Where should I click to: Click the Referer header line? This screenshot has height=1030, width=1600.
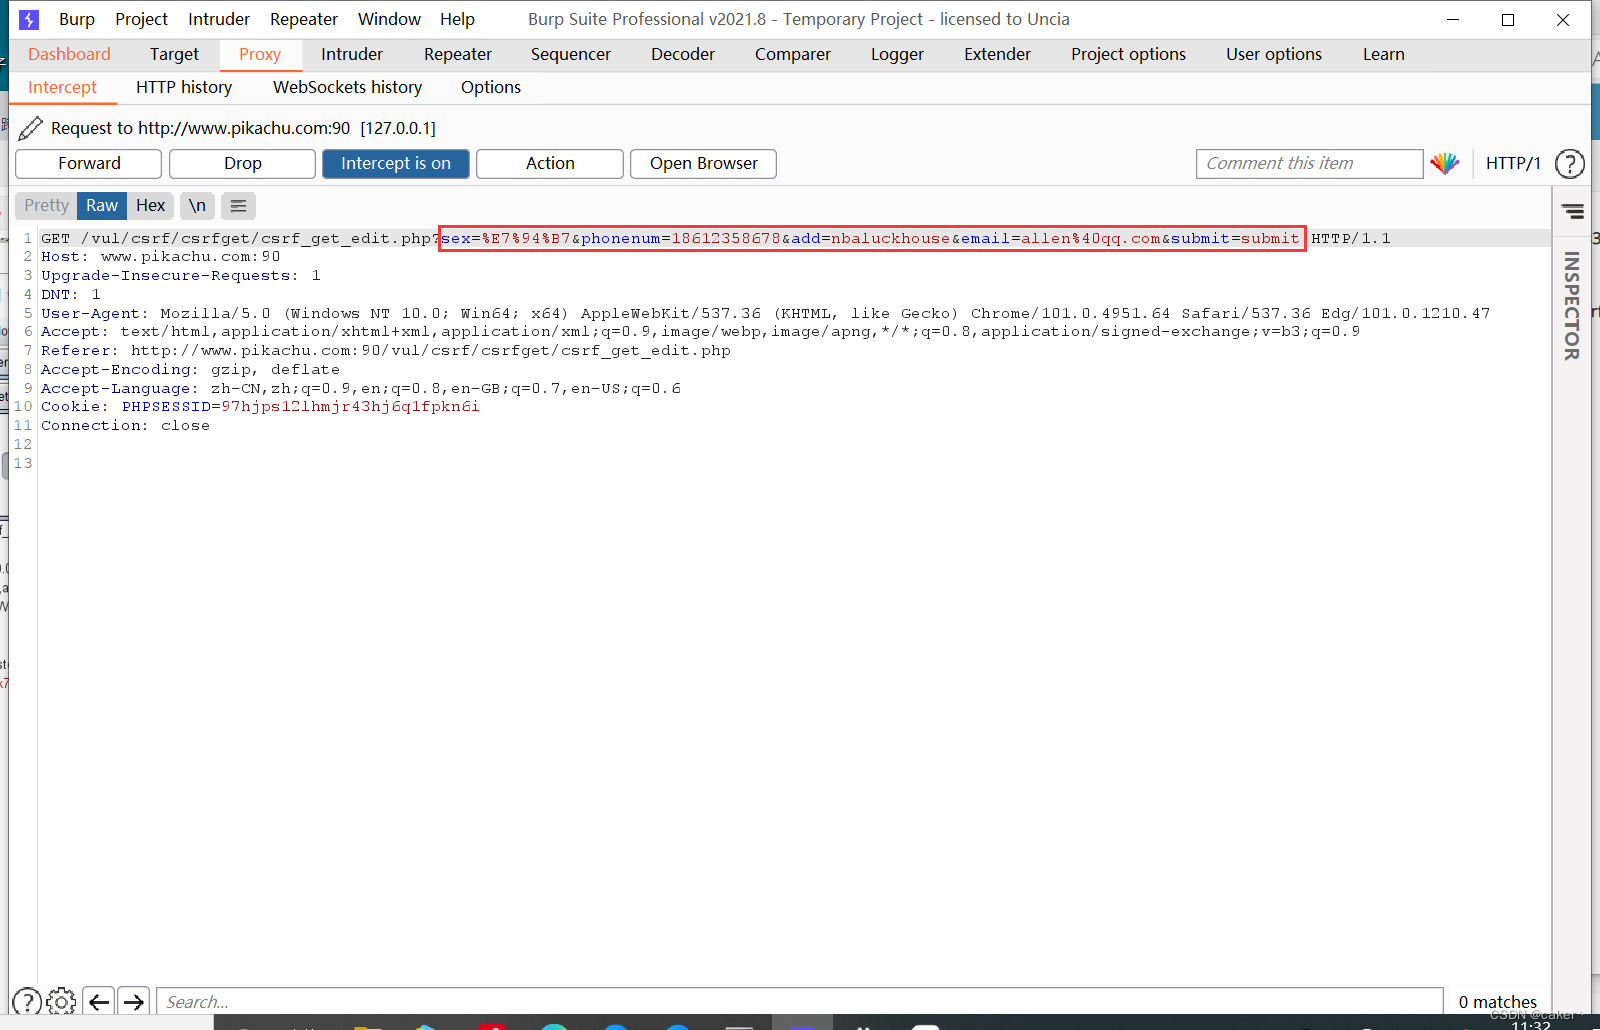click(x=386, y=351)
